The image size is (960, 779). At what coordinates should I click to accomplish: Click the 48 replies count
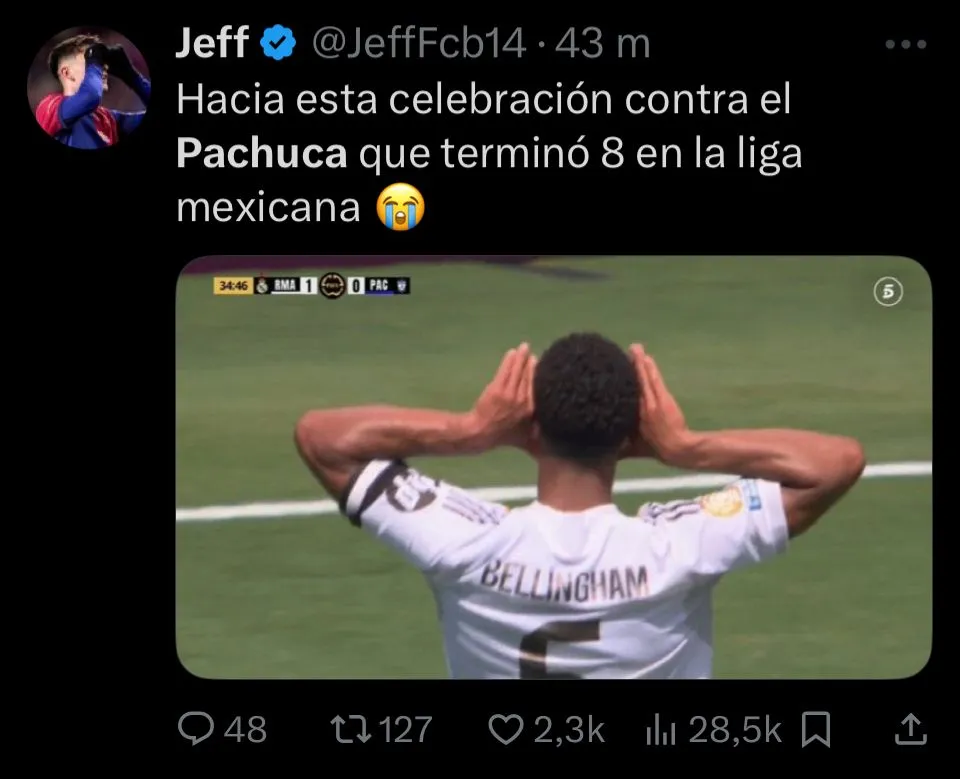pos(246,730)
